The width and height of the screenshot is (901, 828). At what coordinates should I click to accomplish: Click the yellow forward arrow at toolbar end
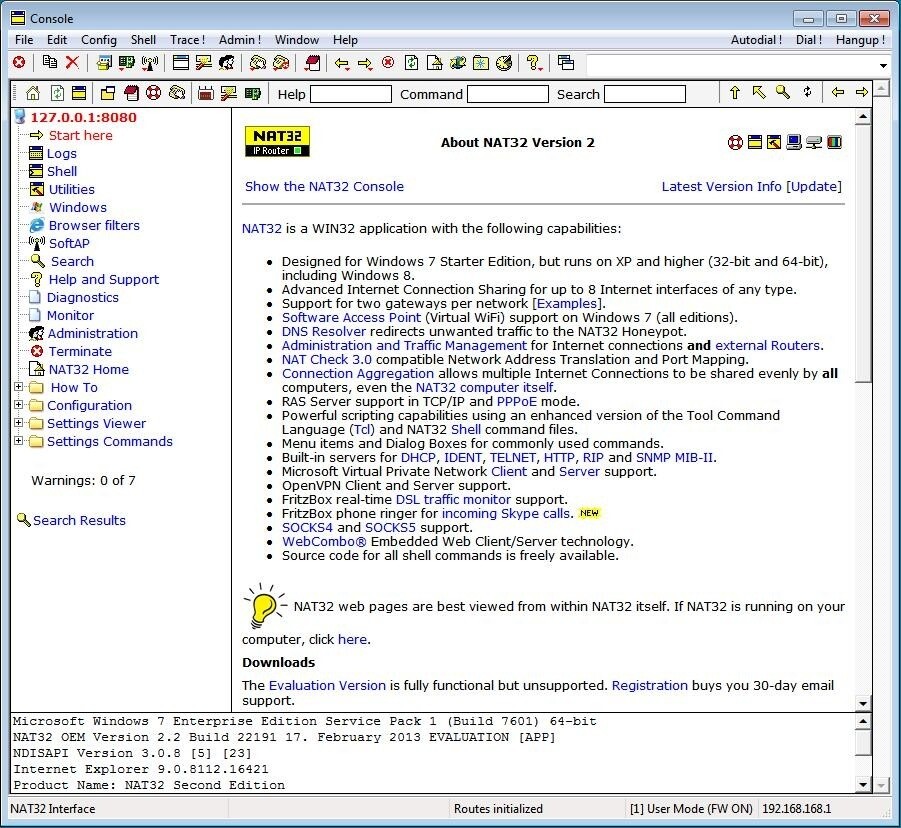click(861, 92)
